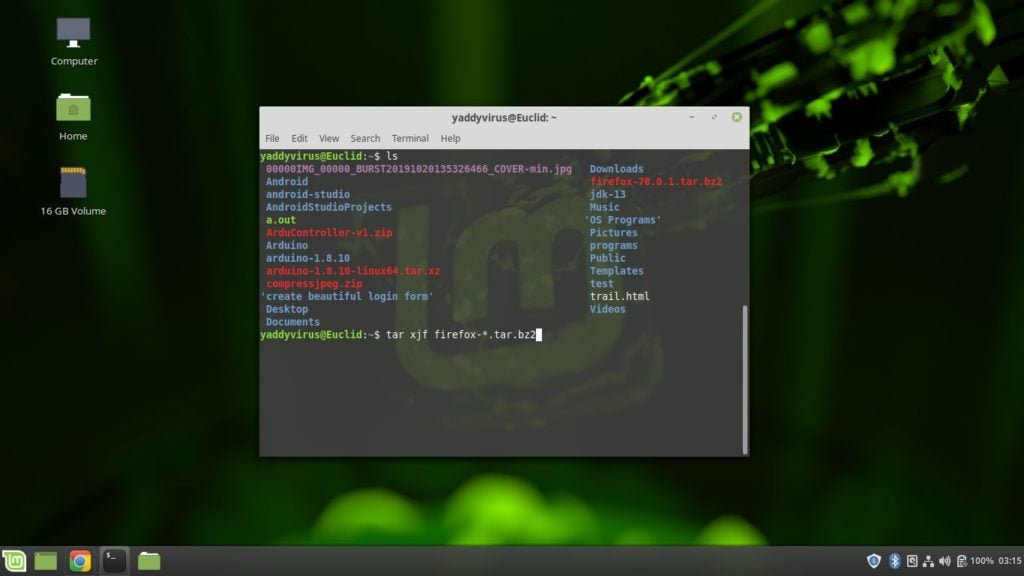Close the terminal window
1024x576 pixels.
coord(737,117)
